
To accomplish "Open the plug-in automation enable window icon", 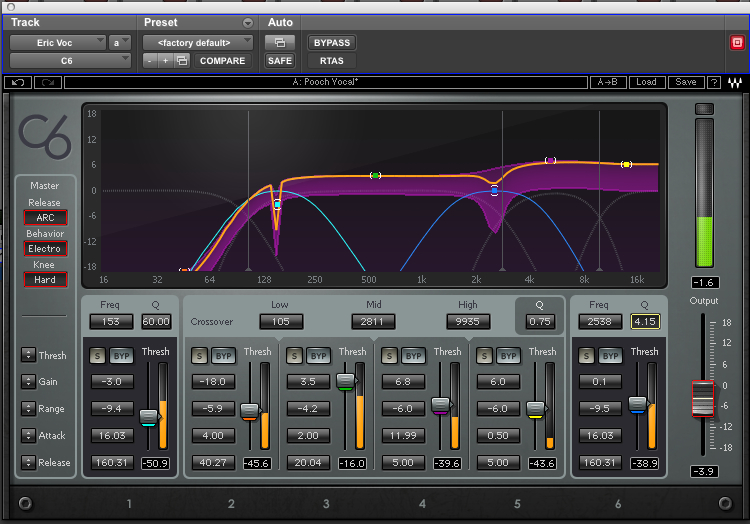I will click(280, 43).
